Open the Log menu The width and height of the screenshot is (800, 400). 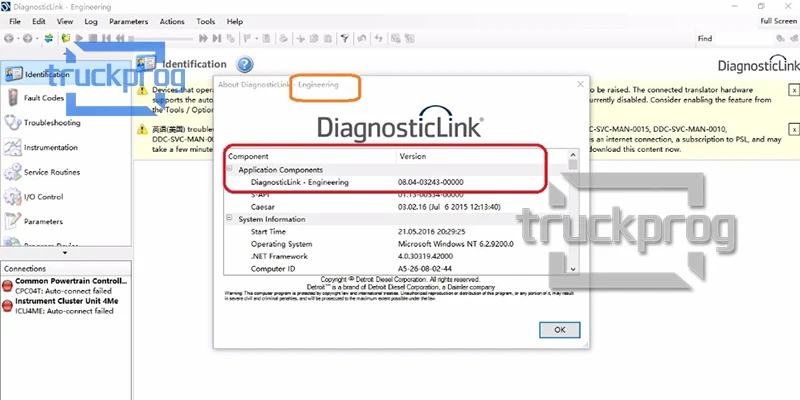point(91,21)
